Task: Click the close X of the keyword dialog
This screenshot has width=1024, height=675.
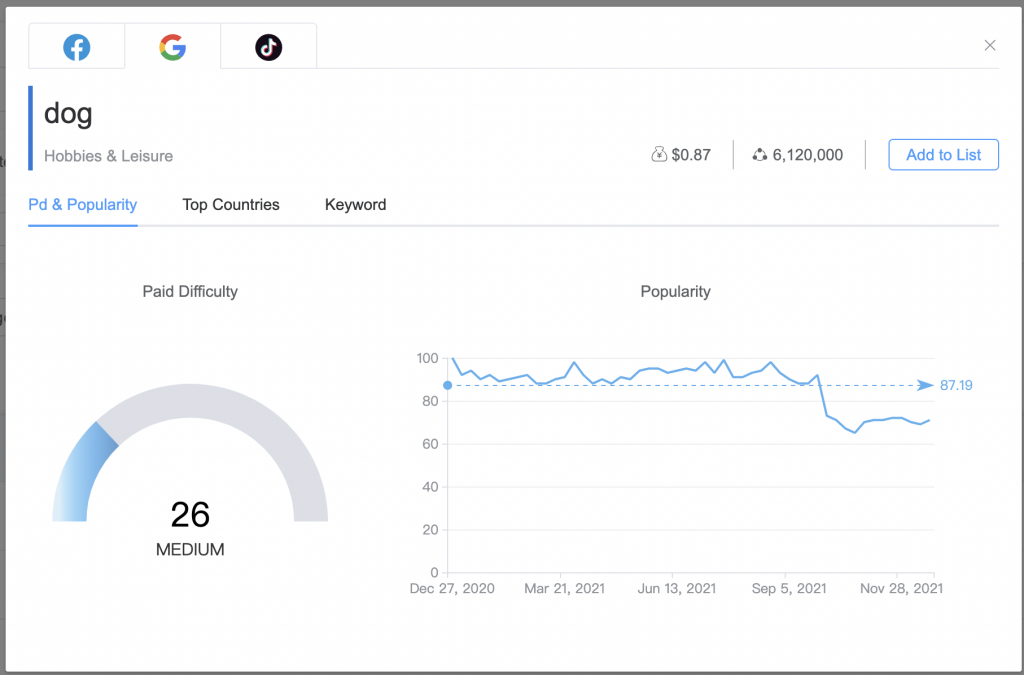Action: (x=989, y=45)
